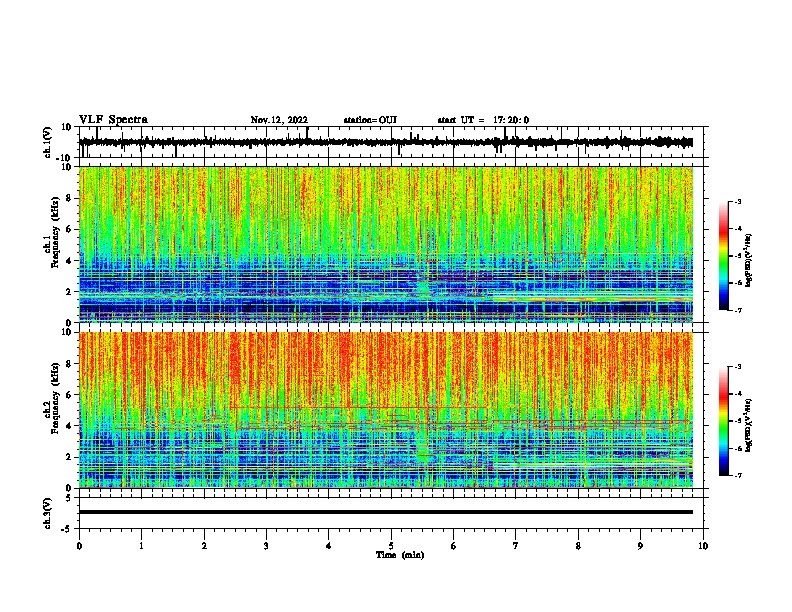Viewport: 792px width, 612px height.
Task: Click the "-3" label on ch.1 color scale
Action: (x=738, y=201)
